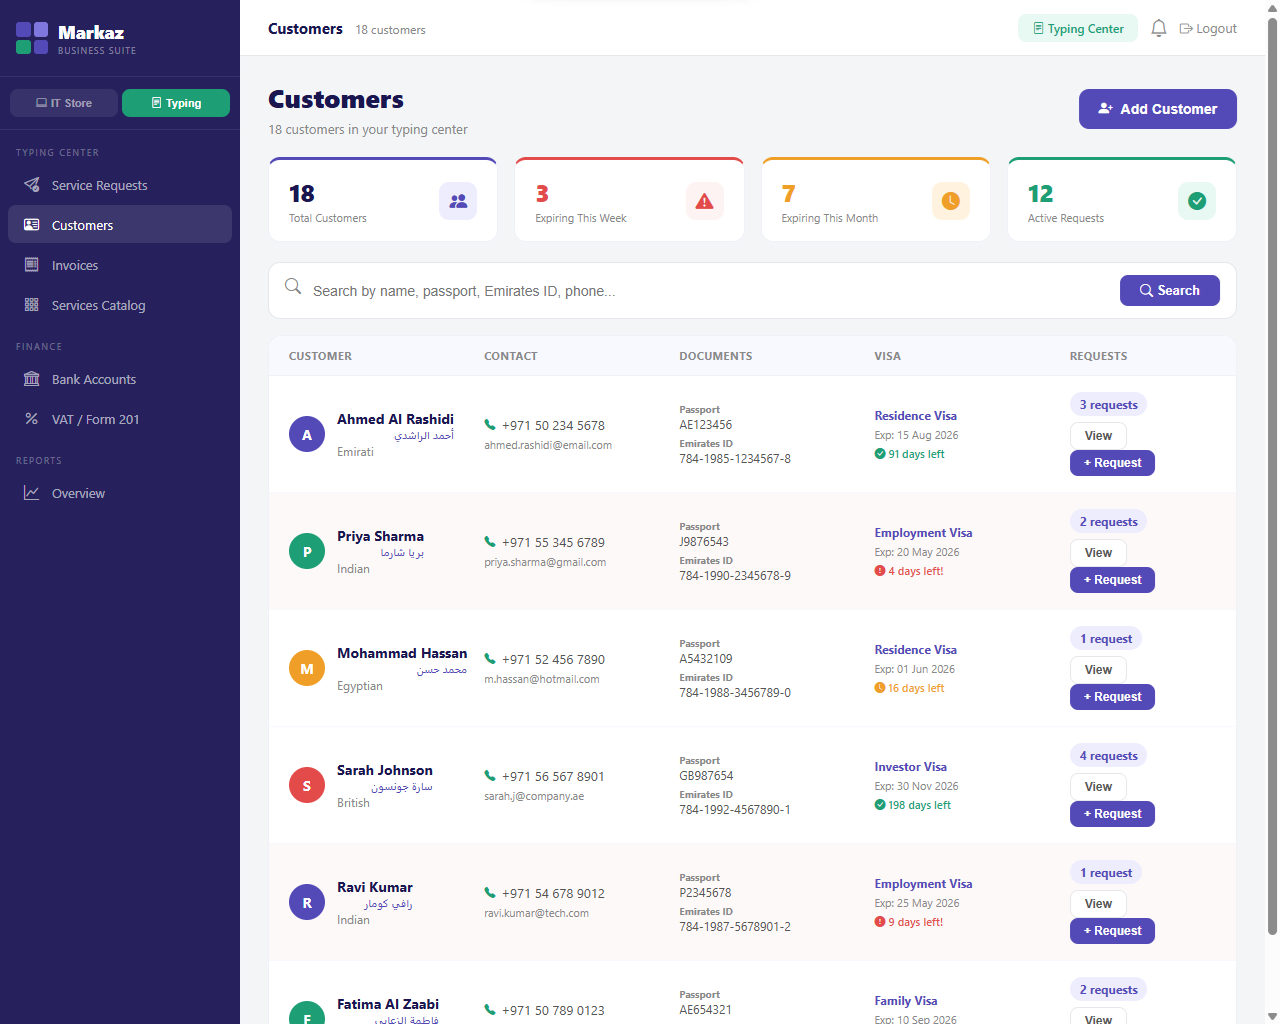The width and height of the screenshot is (1280, 1024).
Task: Click phone icon beside +971 50 234 5678
Action: 490,425
